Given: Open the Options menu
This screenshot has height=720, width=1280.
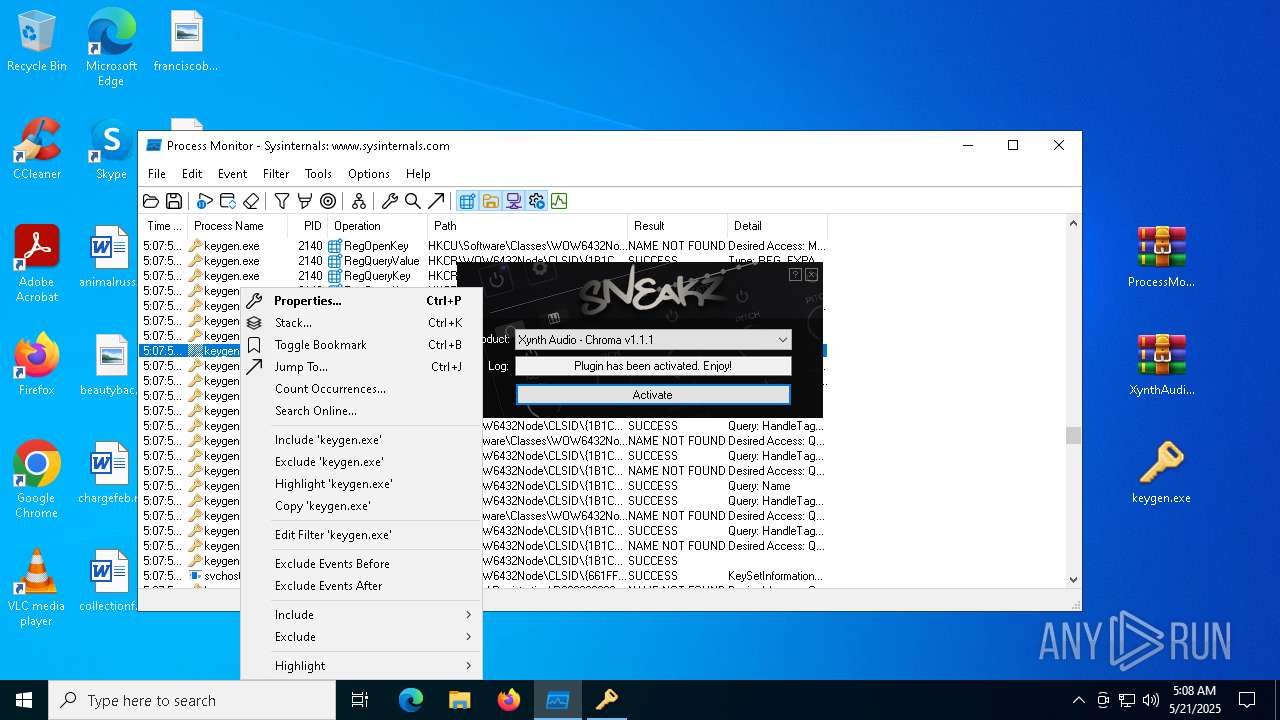Looking at the screenshot, I should click(369, 174).
